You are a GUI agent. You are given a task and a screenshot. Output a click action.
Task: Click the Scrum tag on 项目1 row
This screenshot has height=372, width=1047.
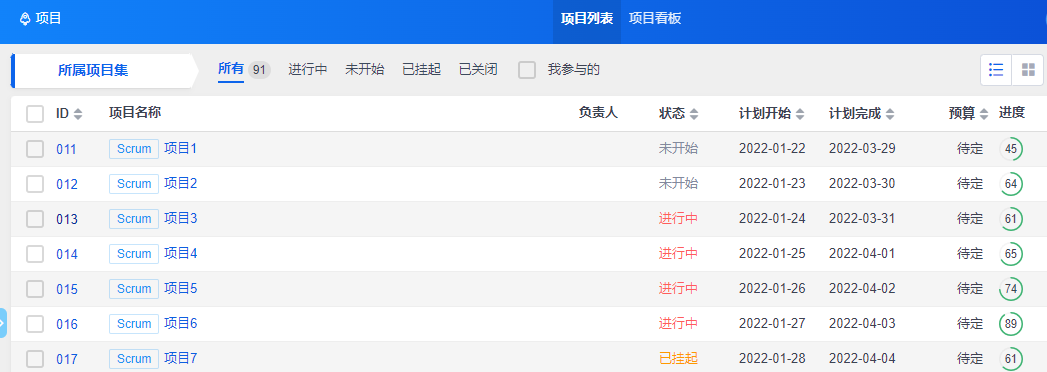(x=134, y=149)
